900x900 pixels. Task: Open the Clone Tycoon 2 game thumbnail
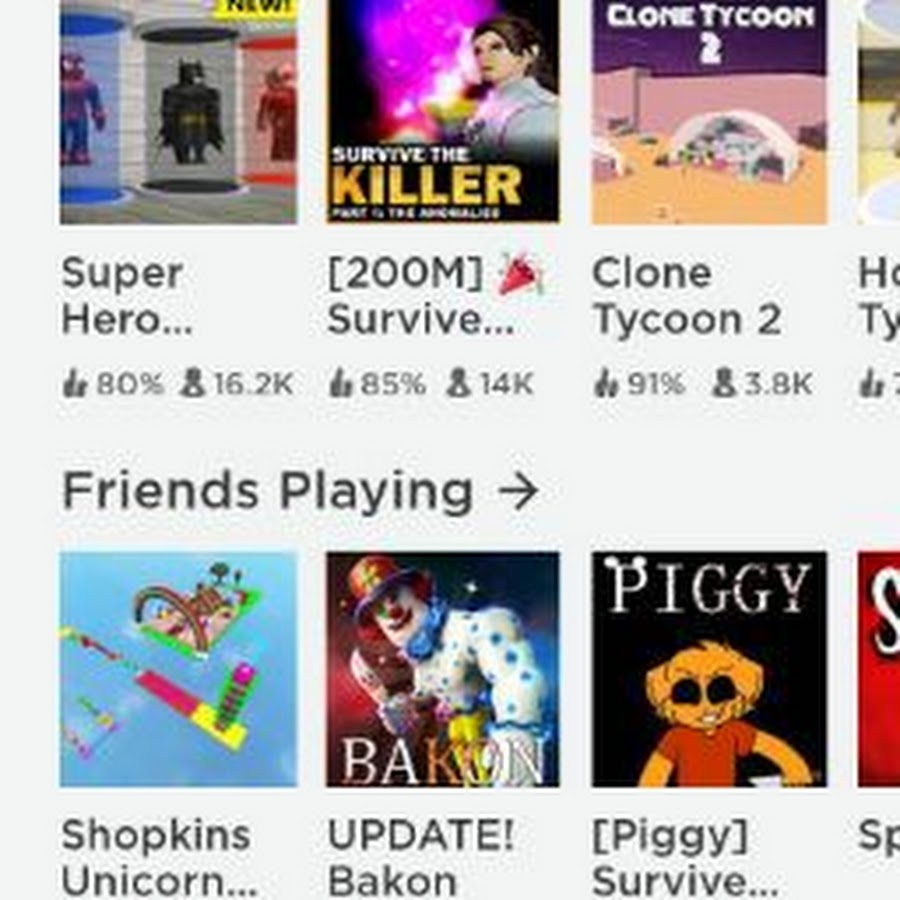tap(709, 112)
